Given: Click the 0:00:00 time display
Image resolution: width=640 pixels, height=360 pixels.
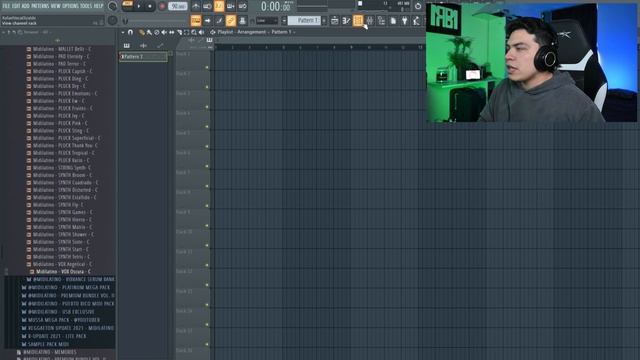Looking at the screenshot, I should [x=276, y=7].
